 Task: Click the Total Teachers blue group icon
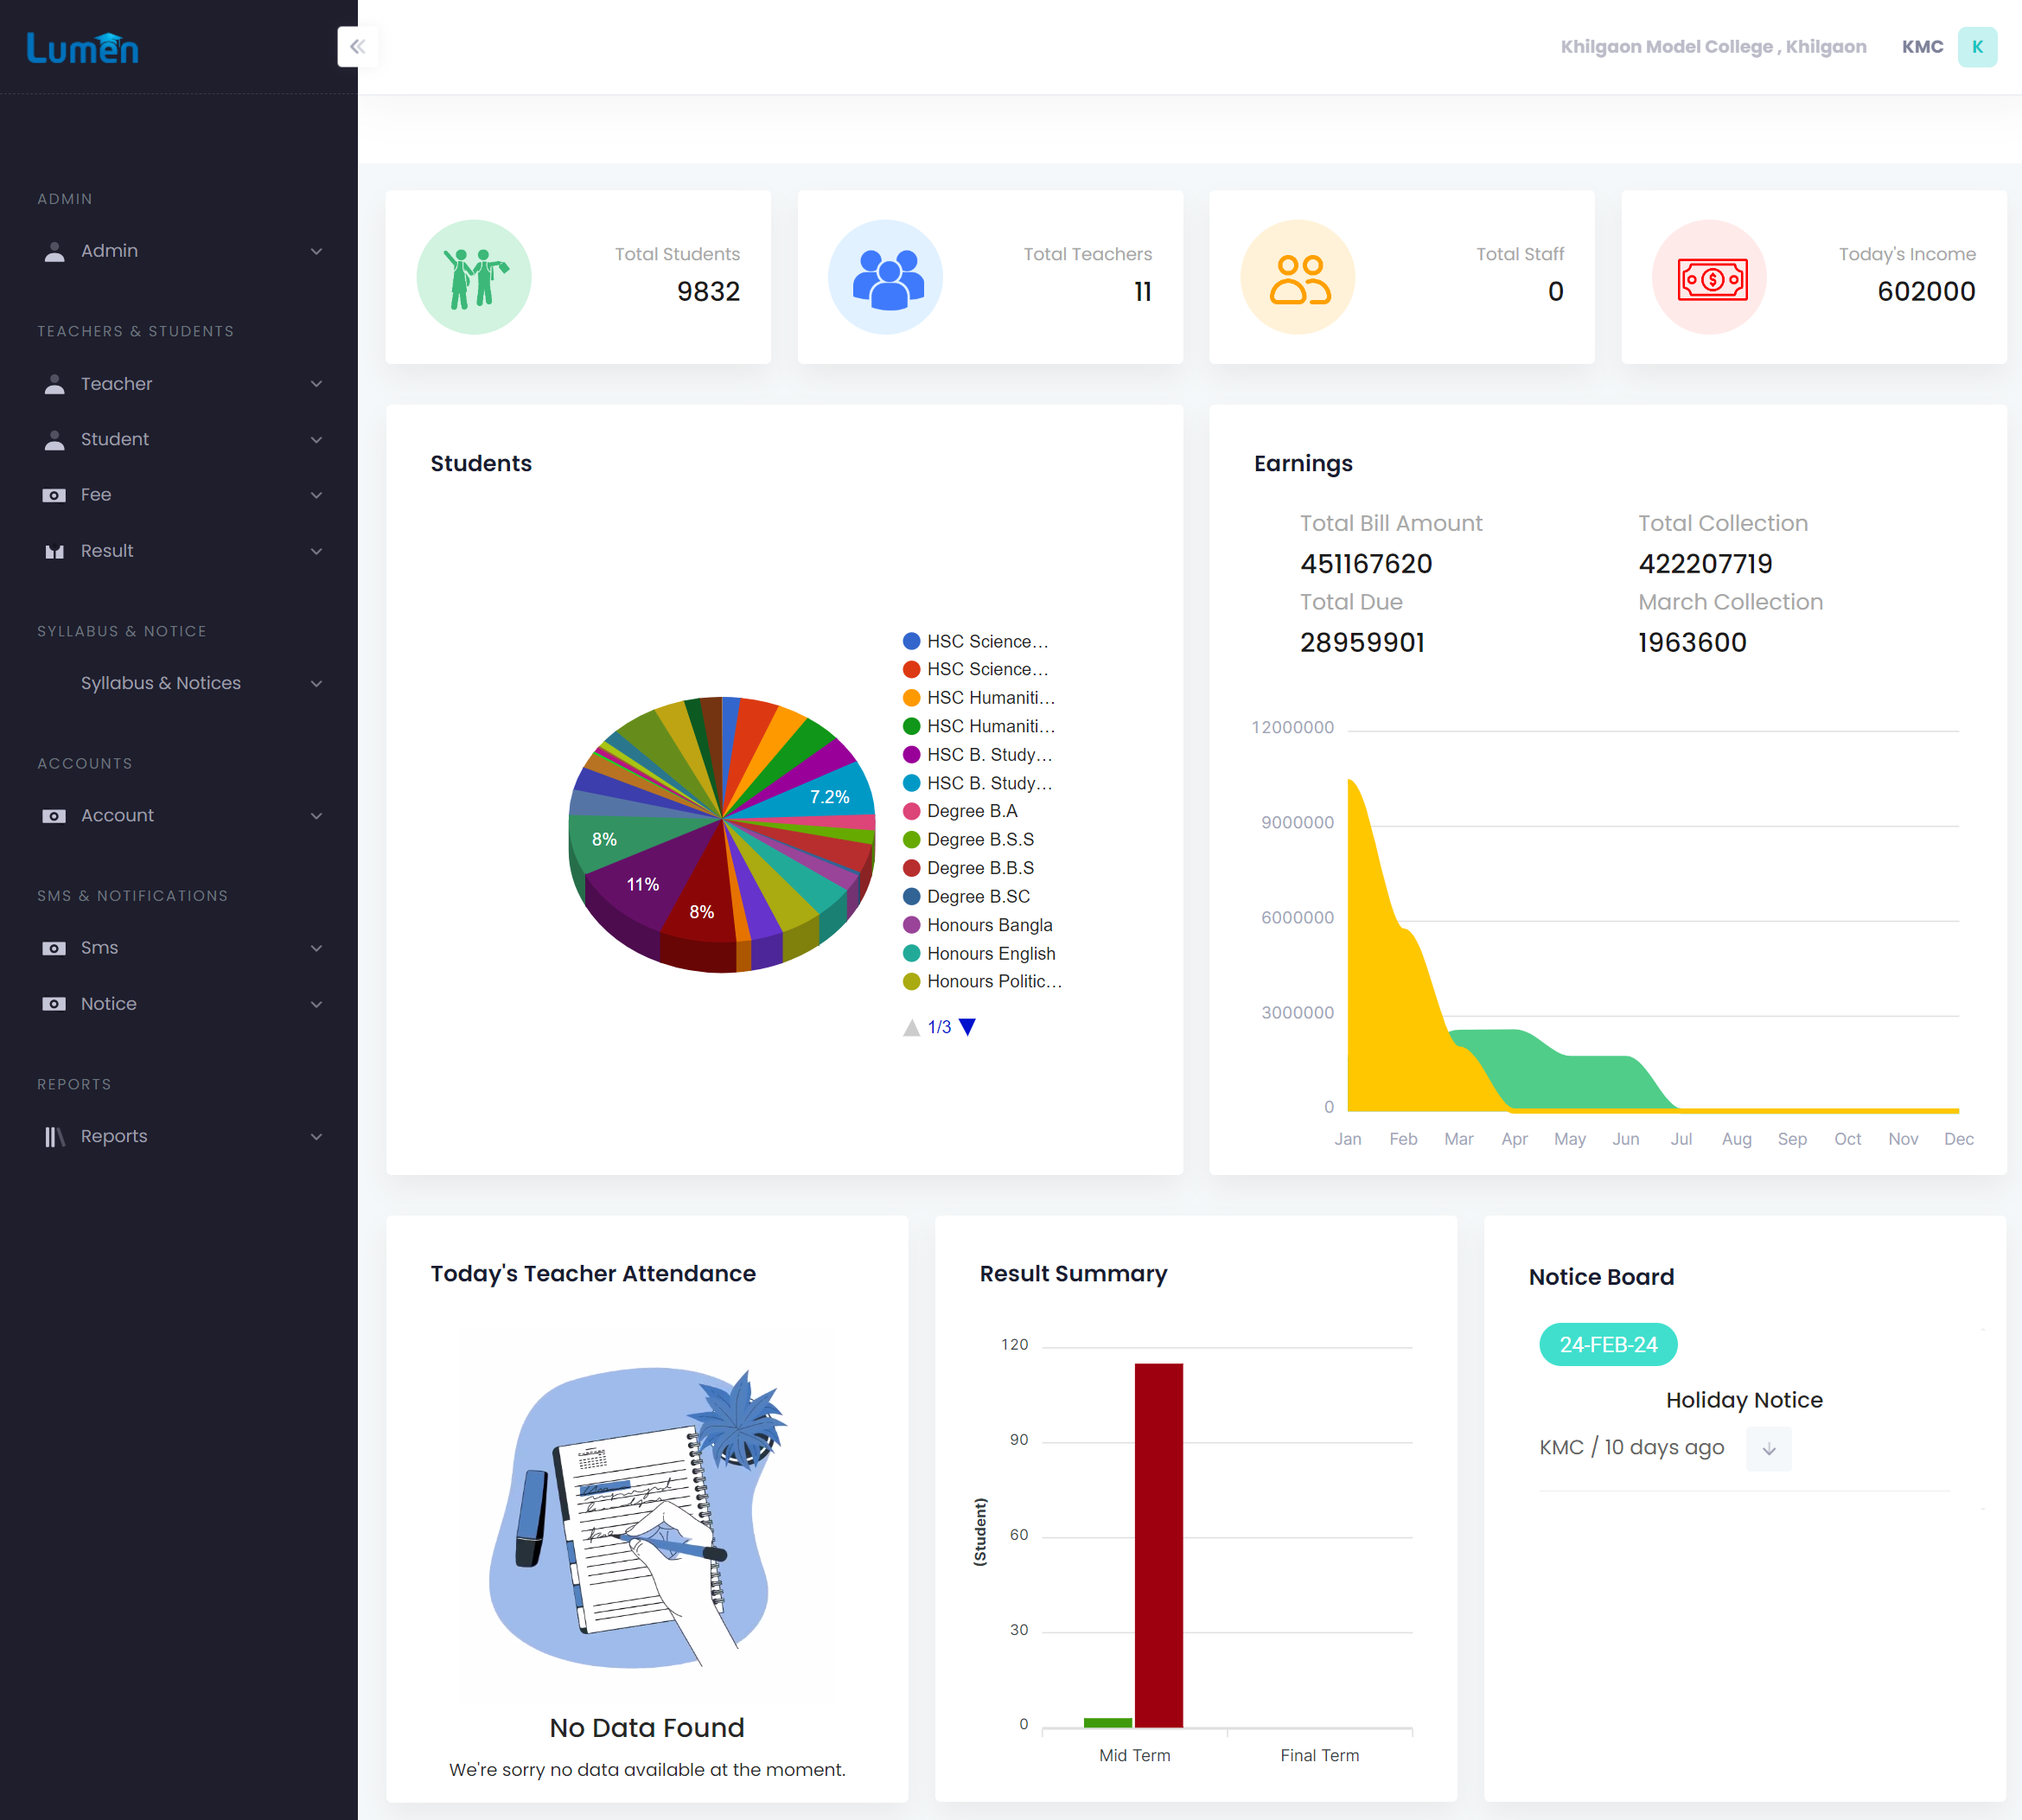coord(886,277)
